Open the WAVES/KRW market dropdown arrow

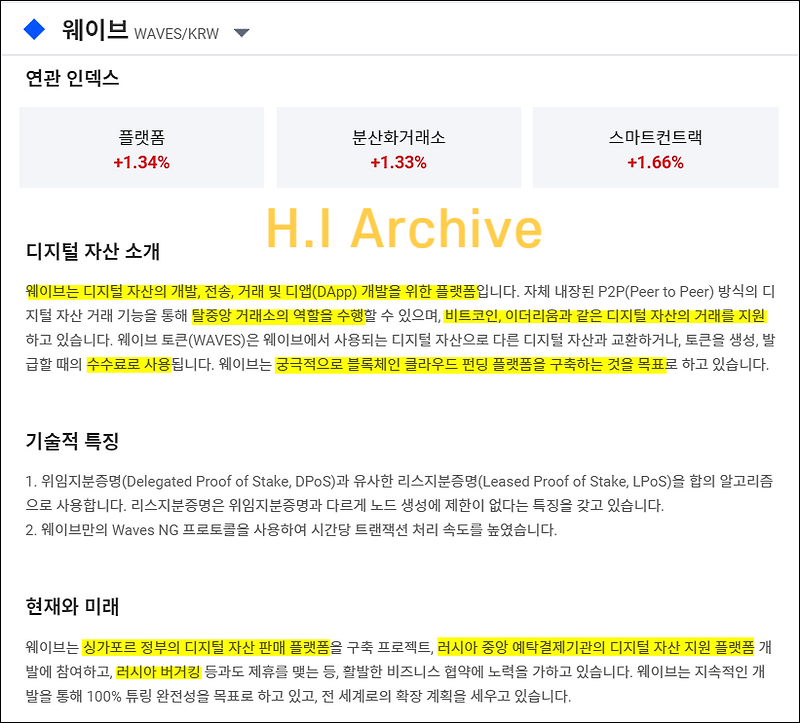click(x=241, y=33)
